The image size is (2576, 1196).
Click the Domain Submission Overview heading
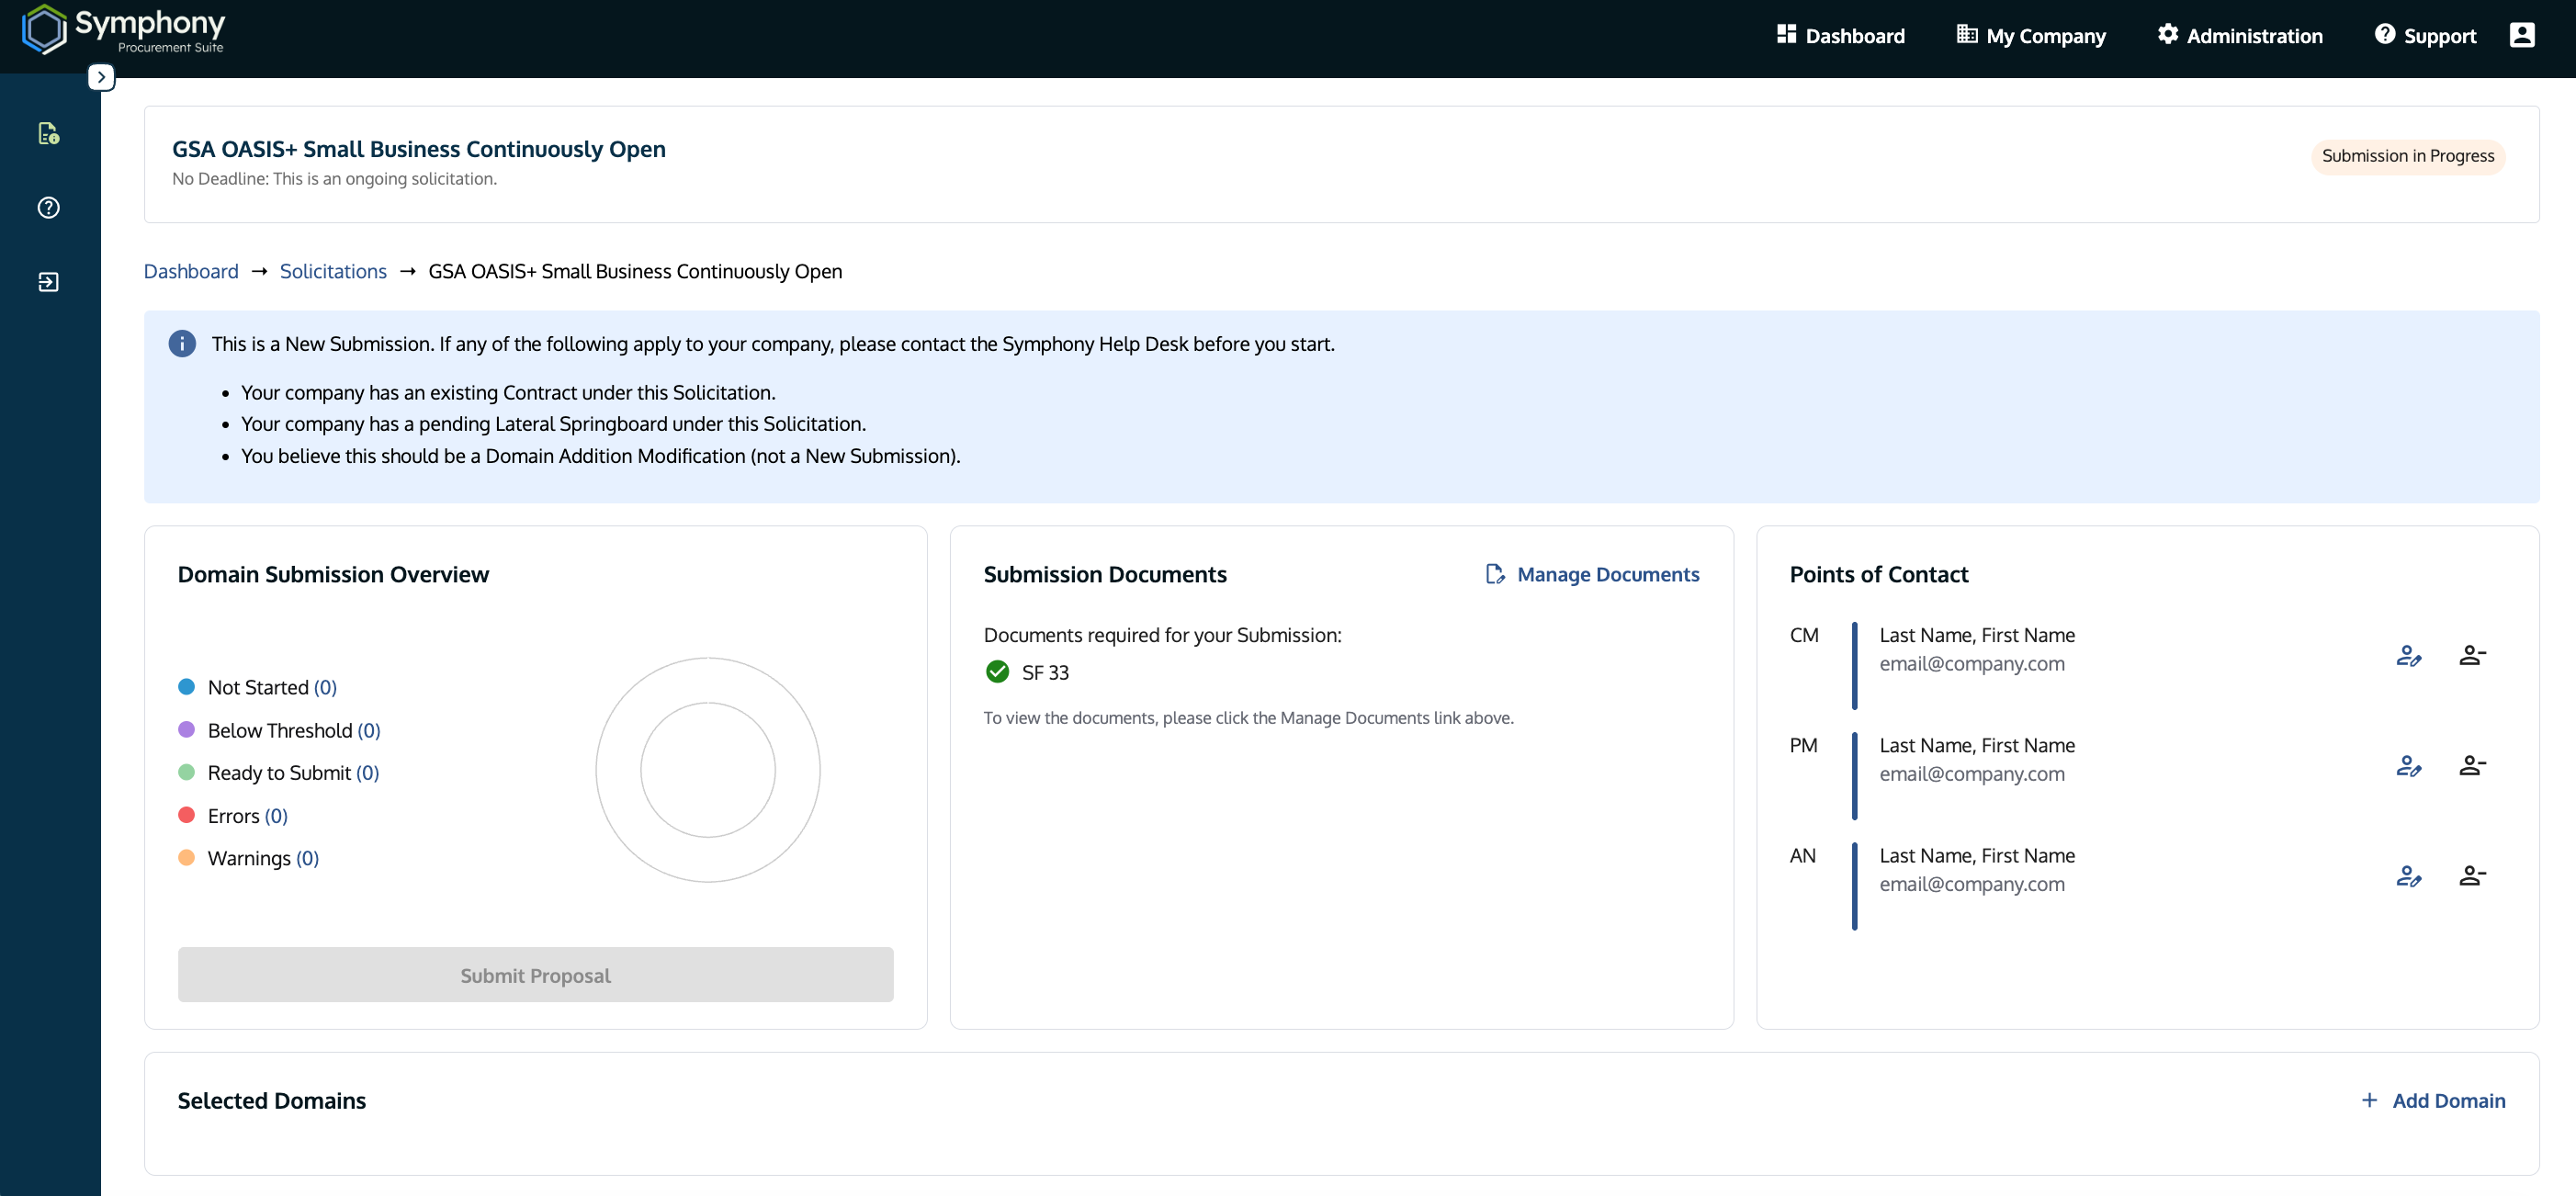[x=333, y=574]
